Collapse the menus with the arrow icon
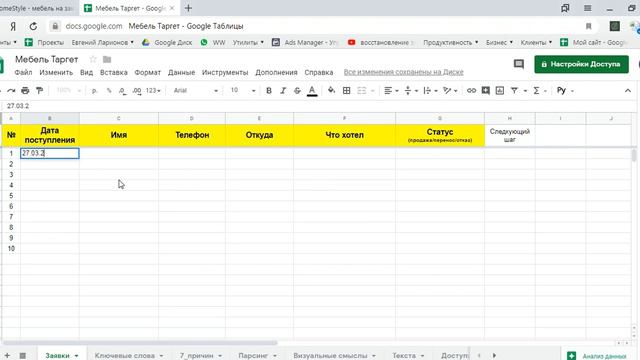 click(628, 91)
